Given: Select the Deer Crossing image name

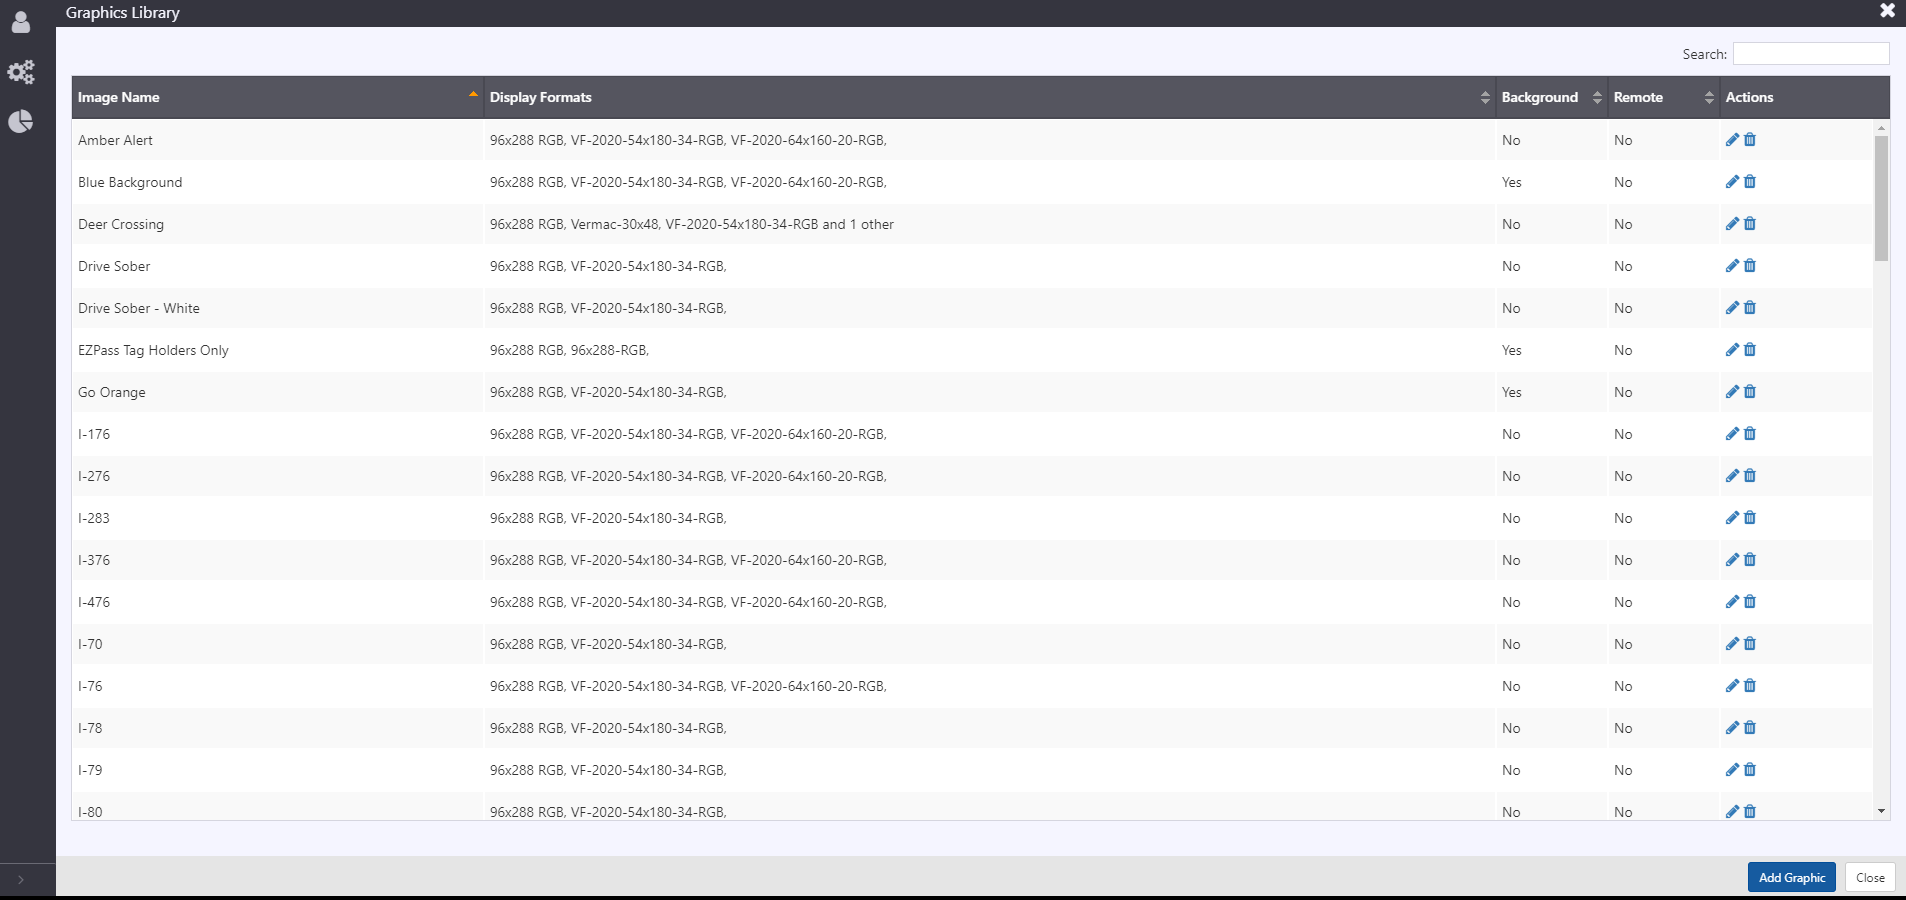Looking at the screenshot, I should tap(121, 224).
